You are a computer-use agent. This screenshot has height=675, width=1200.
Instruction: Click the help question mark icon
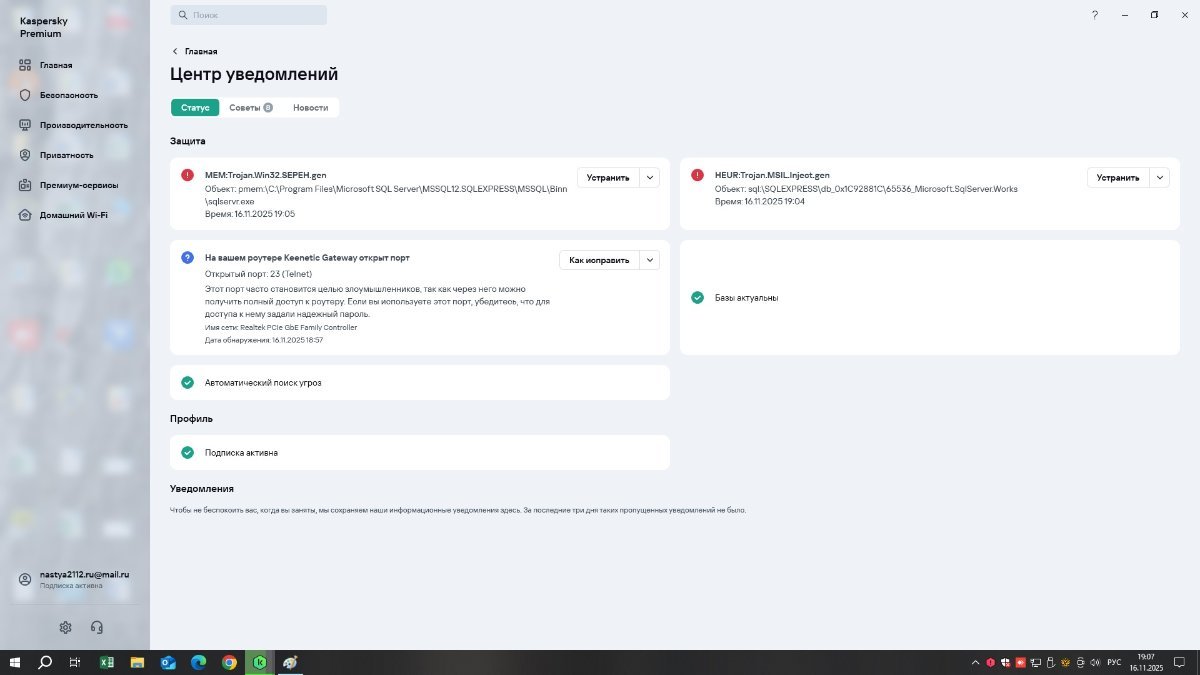pos(1095,15)
